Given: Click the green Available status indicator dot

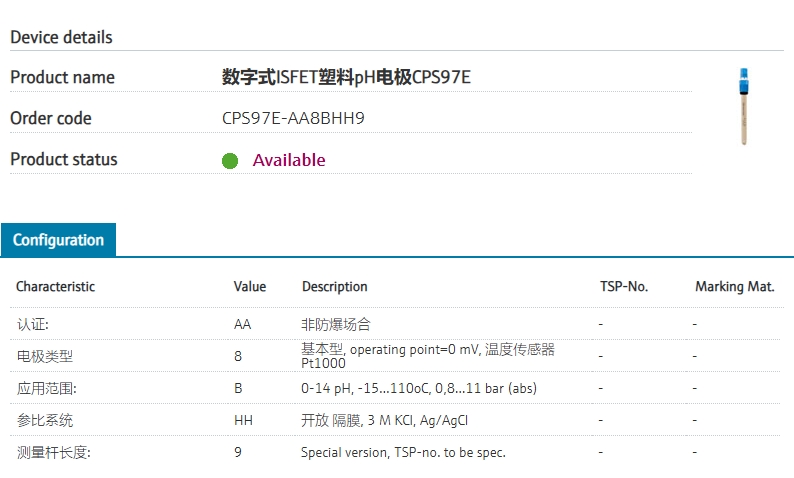Looking at the screenshot, I should pyautogui.click(x=230, y=161).
